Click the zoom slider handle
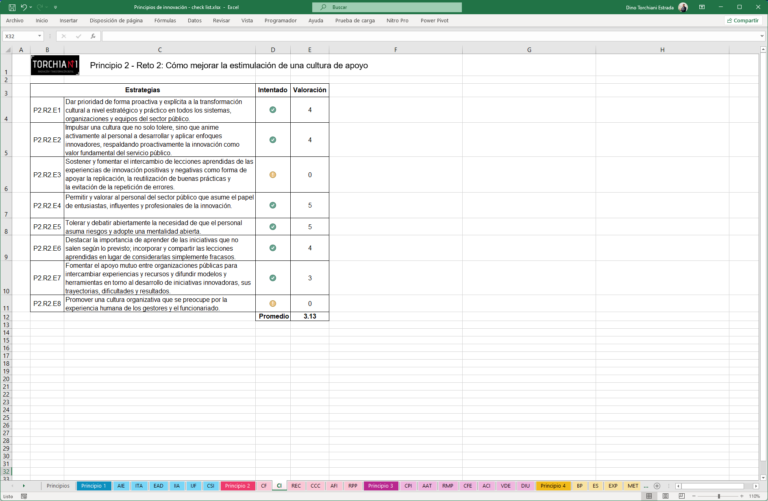Image resolution: width=768 pixels, height=501 pixels. pyautogui.click(x=719, y=496)
